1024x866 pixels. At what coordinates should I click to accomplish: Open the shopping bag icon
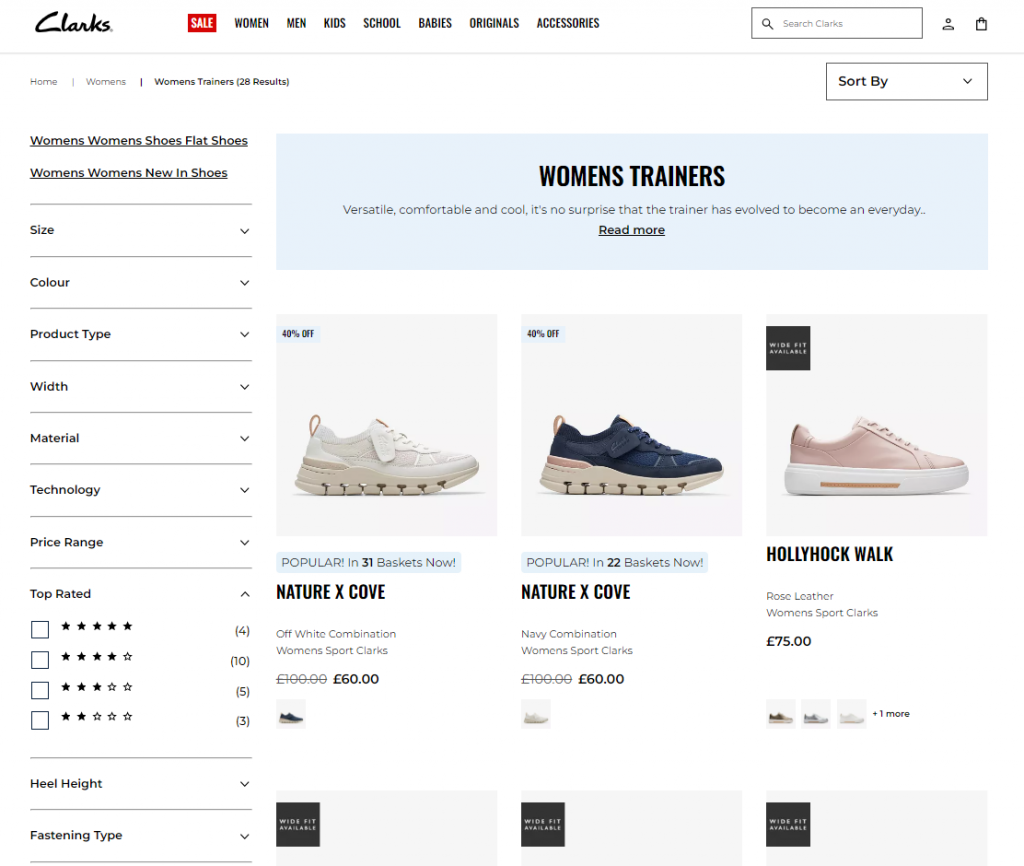point(981,24)
